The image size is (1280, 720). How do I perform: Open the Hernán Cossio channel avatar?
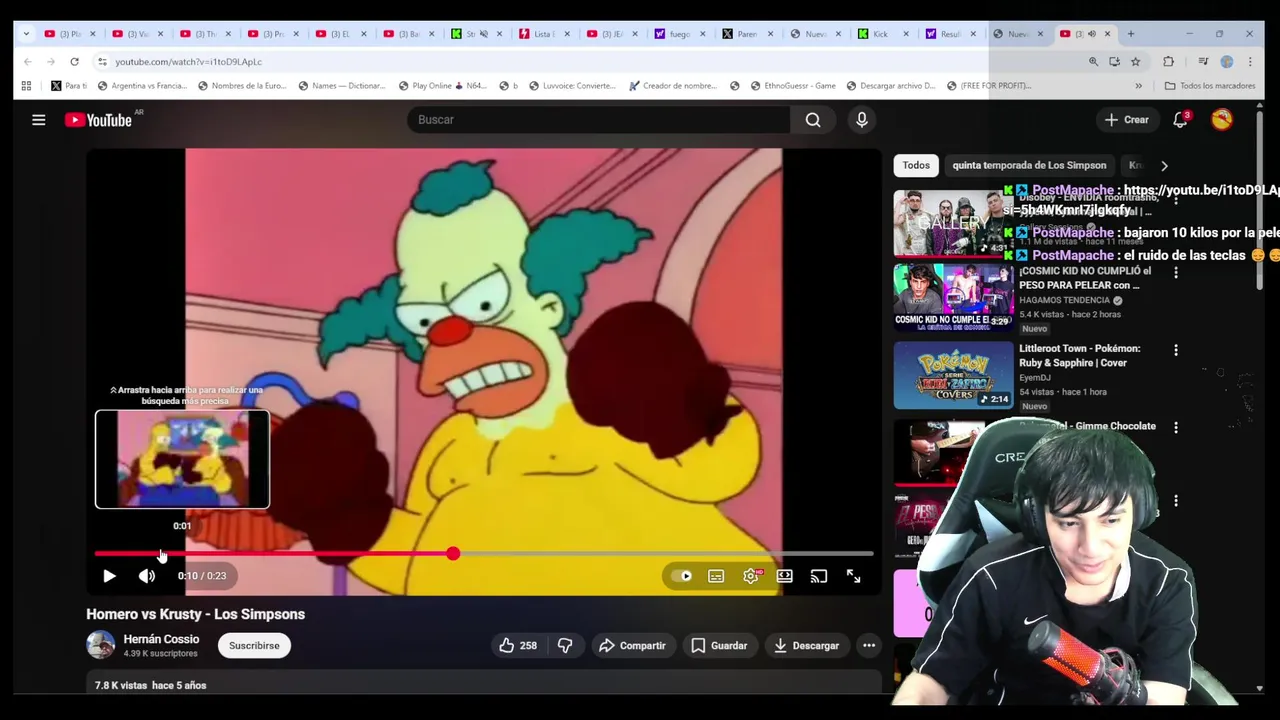pyautogui.click(x=100, y=646)
